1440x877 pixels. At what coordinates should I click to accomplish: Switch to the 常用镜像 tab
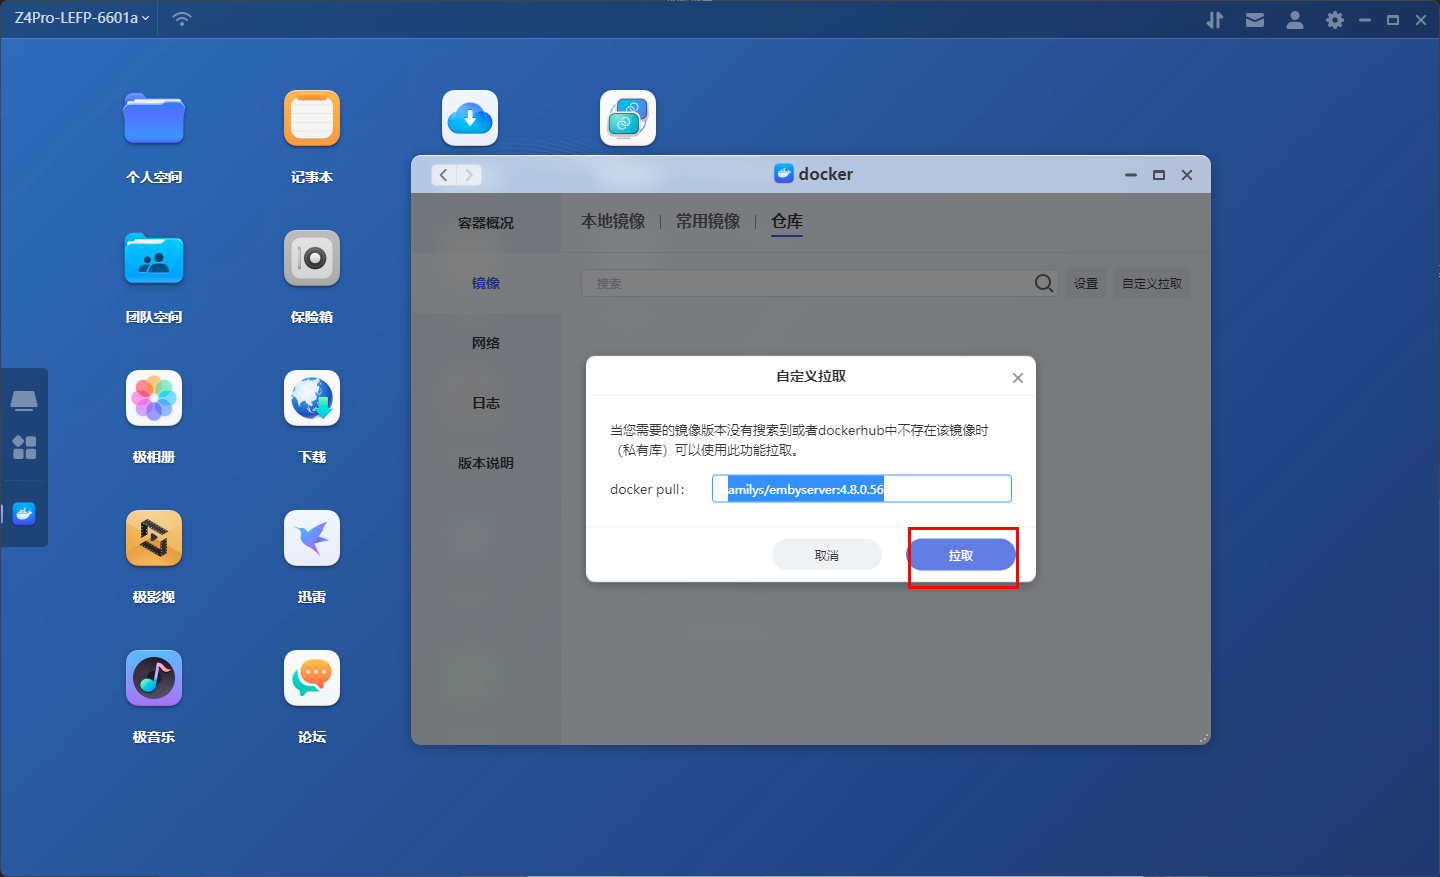(708, 221)
